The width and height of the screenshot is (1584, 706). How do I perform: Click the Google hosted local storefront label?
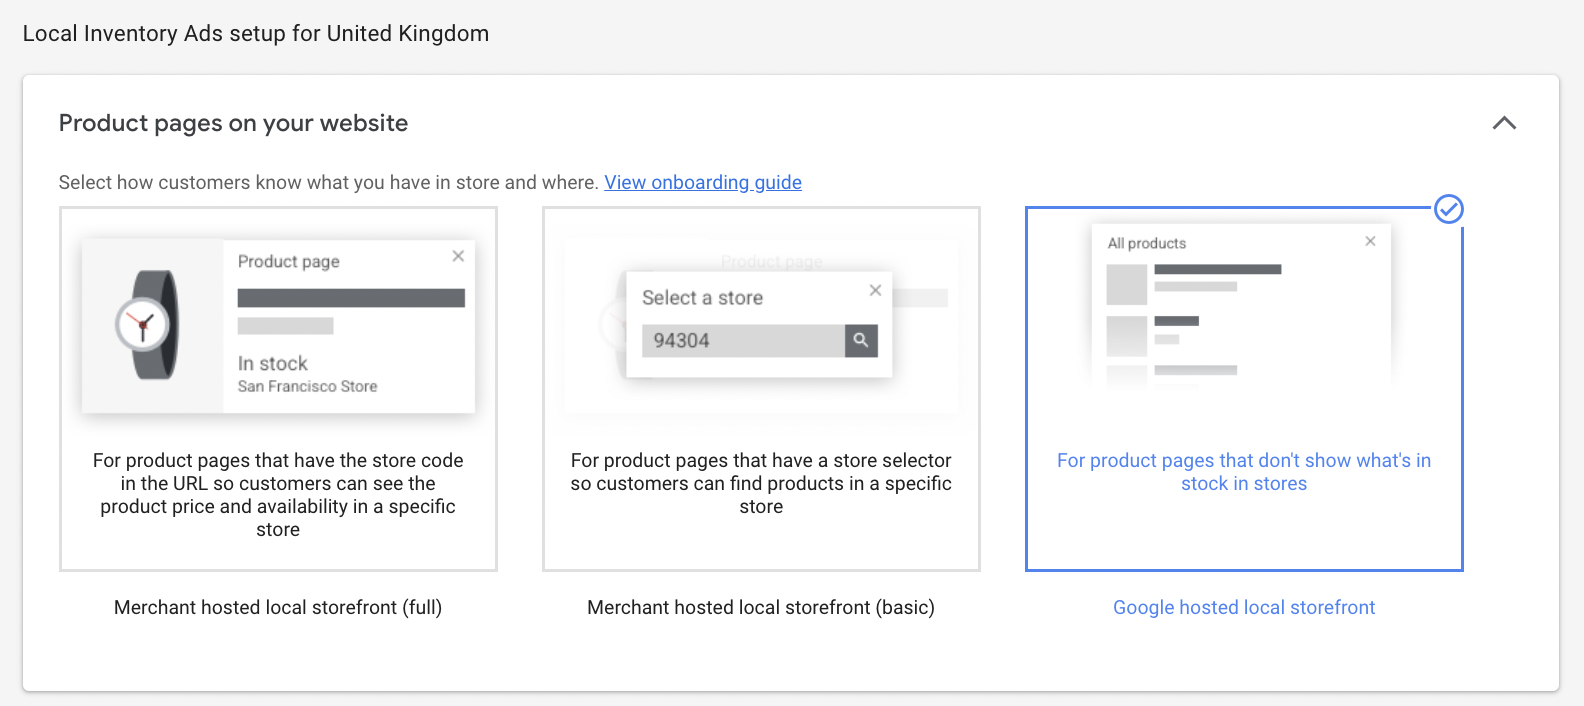(x=1244, y=607)
